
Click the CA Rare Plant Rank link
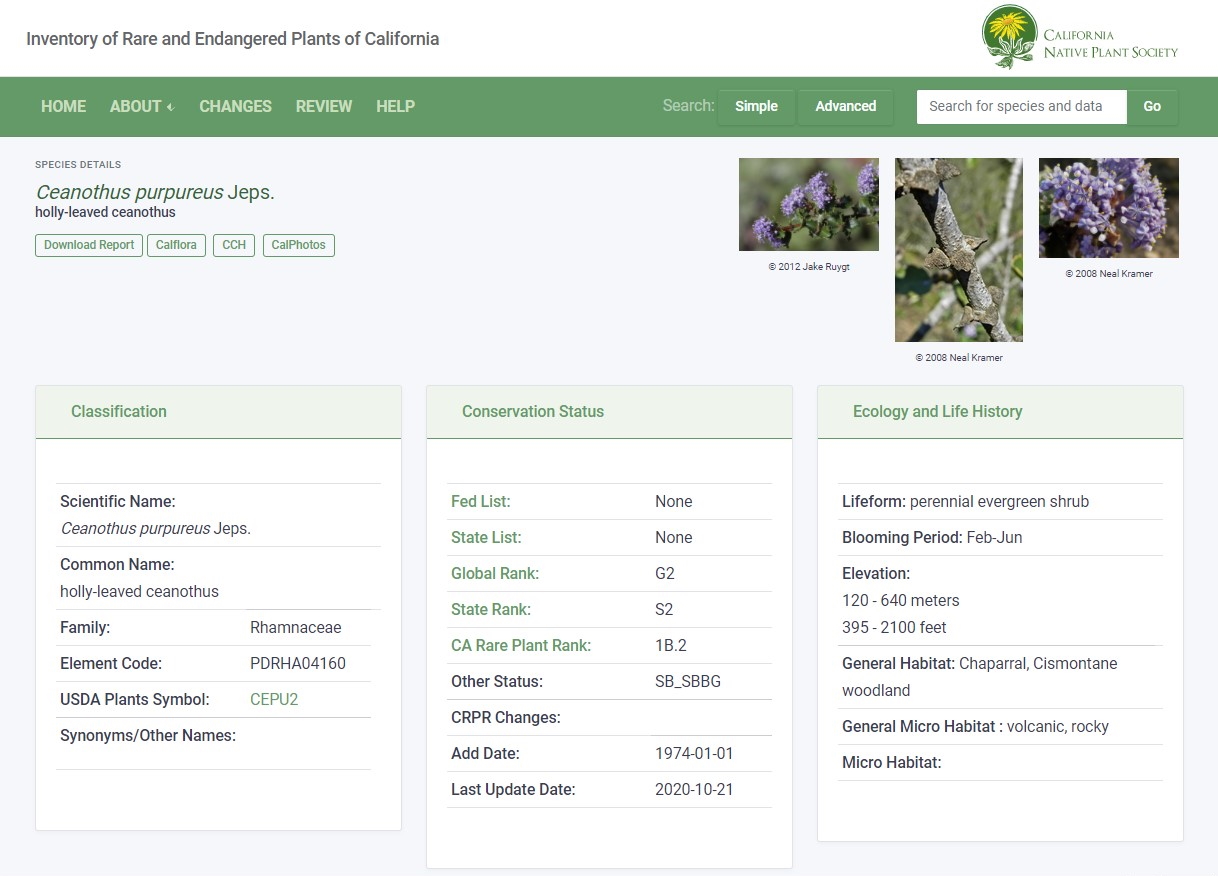pyautogui.click(x=521, y=645)
